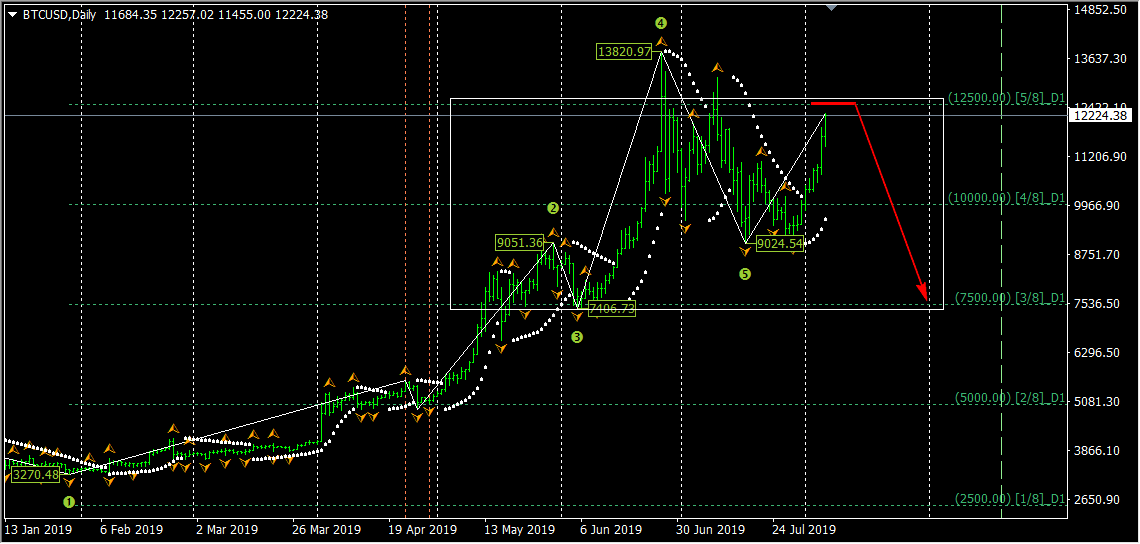This screenshot has height=544, width=1140.
Task: Click the up fractal arrow above 13820.97 peak
Action: pyautogui.click(x=661, y=42)
